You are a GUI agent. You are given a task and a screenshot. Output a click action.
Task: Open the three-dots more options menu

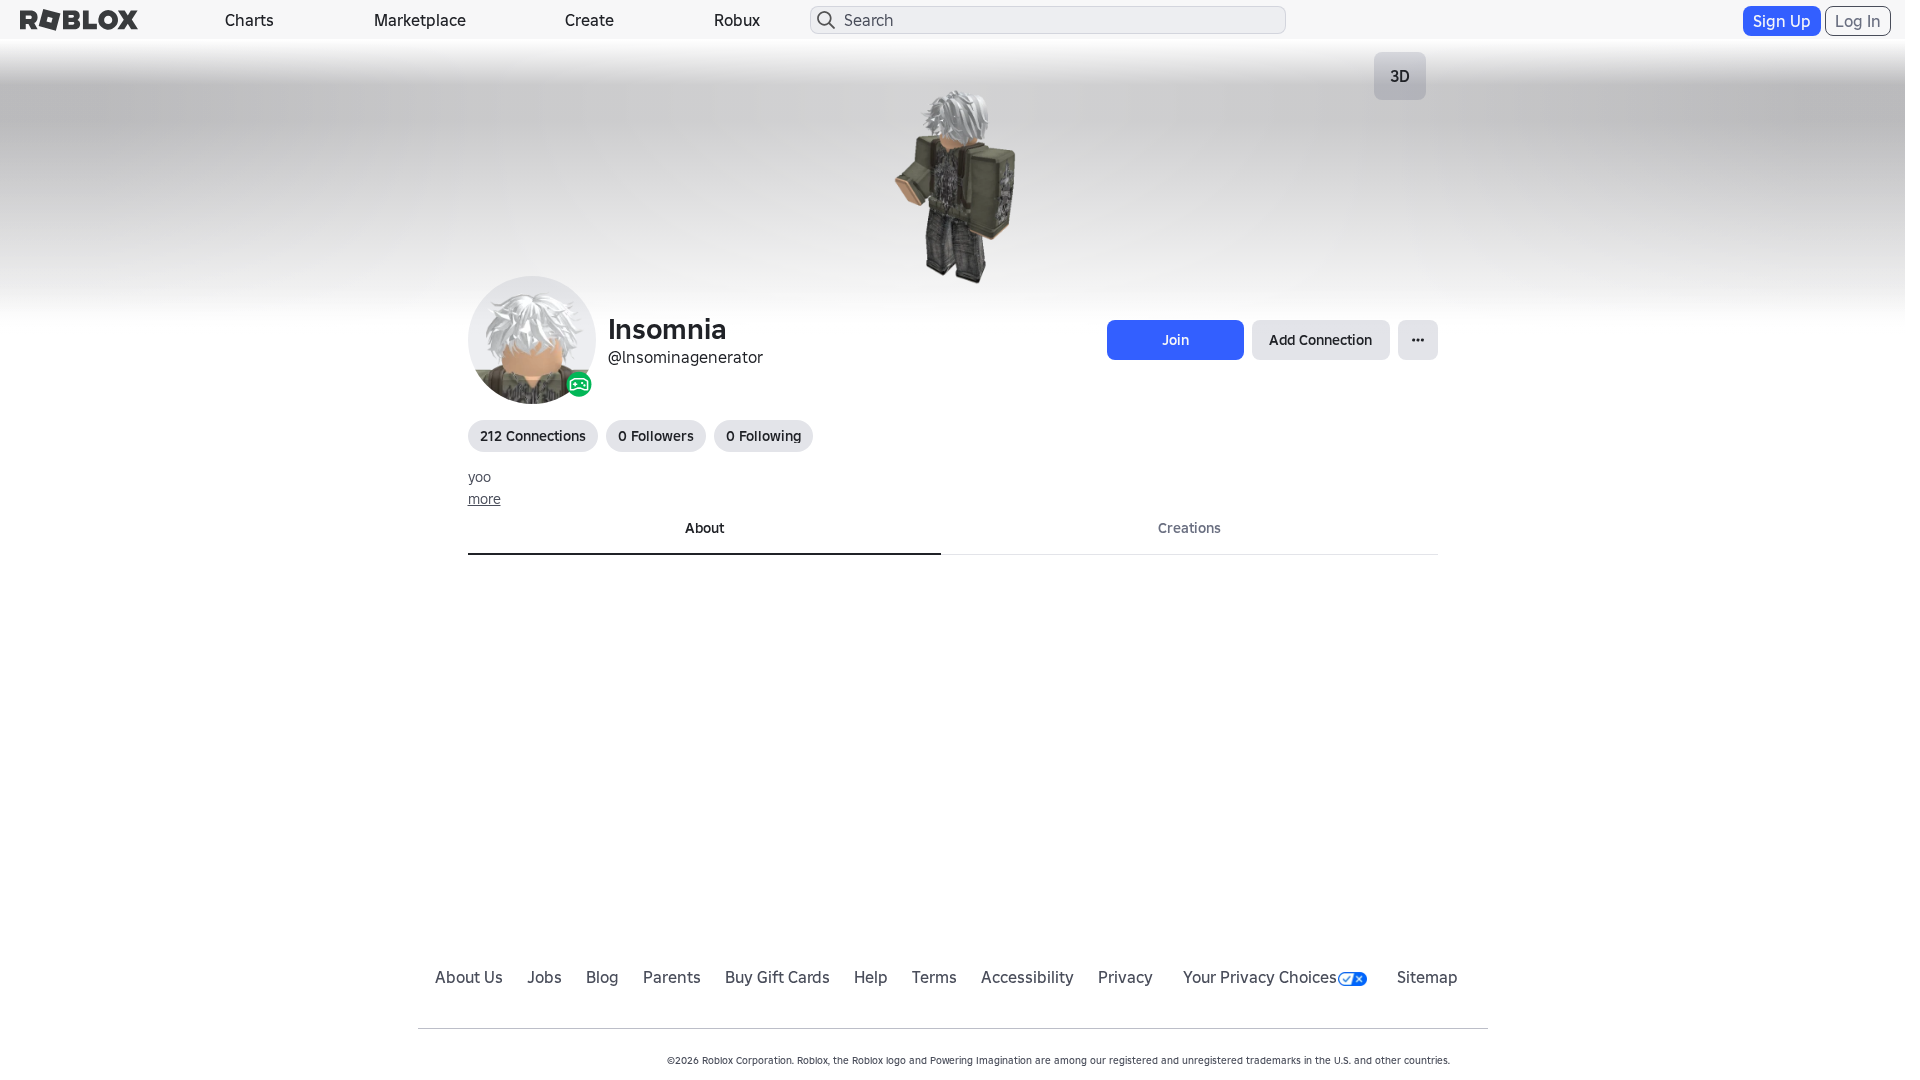(x=1417, y=340)
